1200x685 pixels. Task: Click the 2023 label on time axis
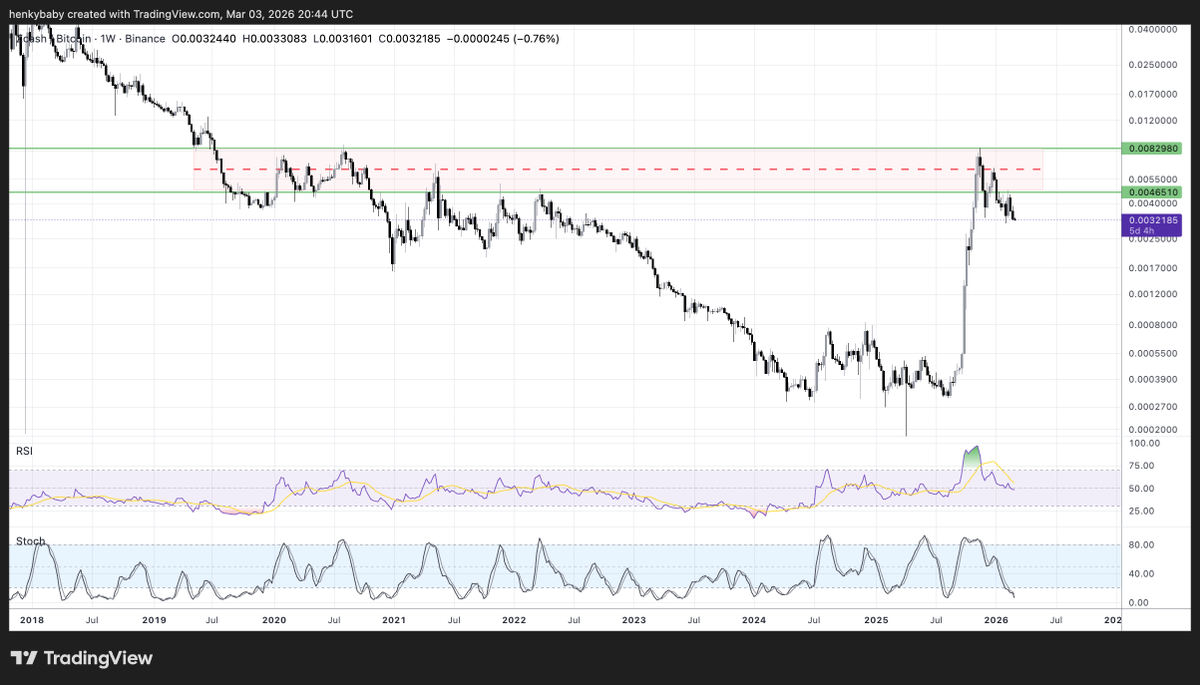[633, 620]
